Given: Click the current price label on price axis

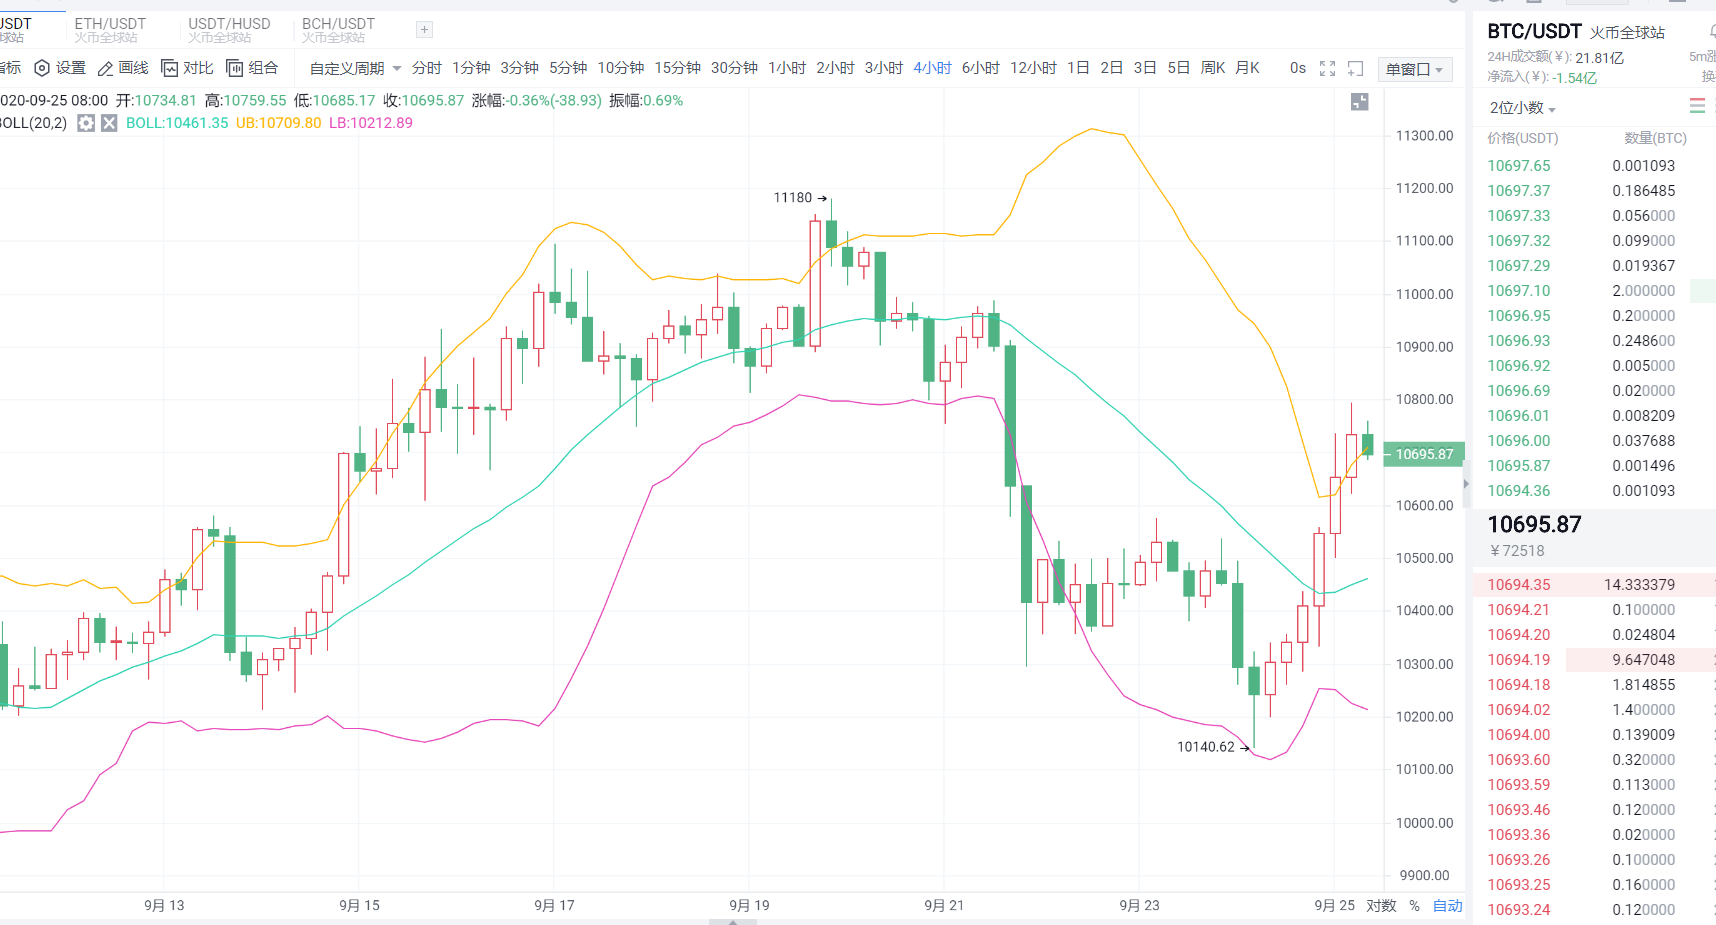Looking at the screenshot, I should click(x=1424, y=454).
